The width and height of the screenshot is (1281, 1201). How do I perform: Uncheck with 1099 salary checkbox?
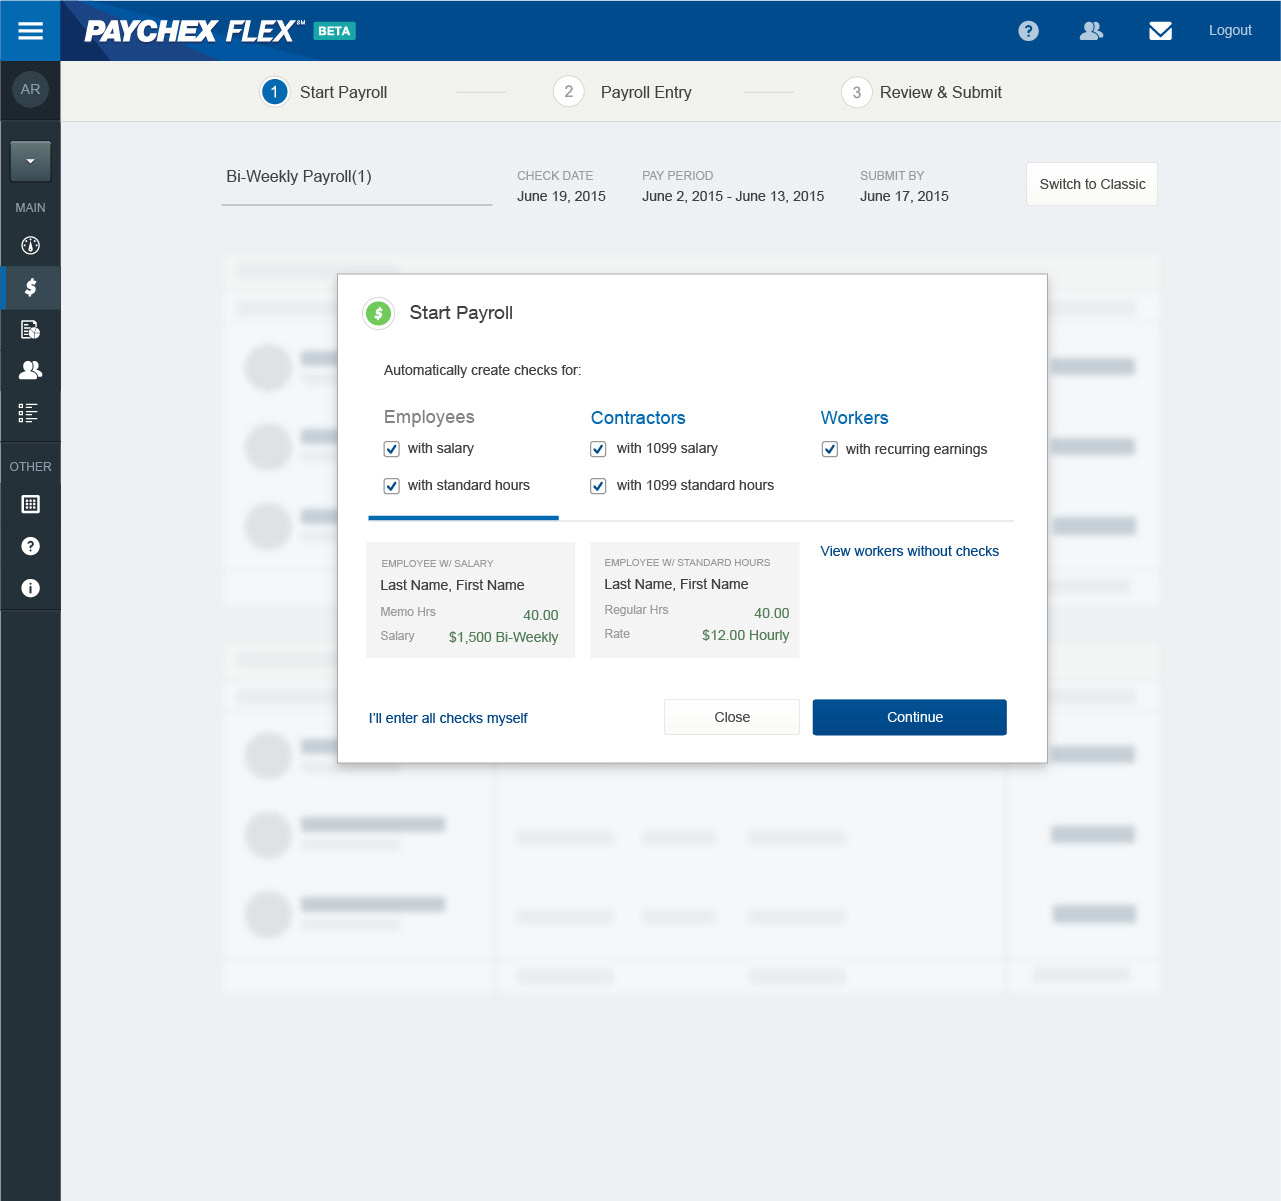(598, 449)
